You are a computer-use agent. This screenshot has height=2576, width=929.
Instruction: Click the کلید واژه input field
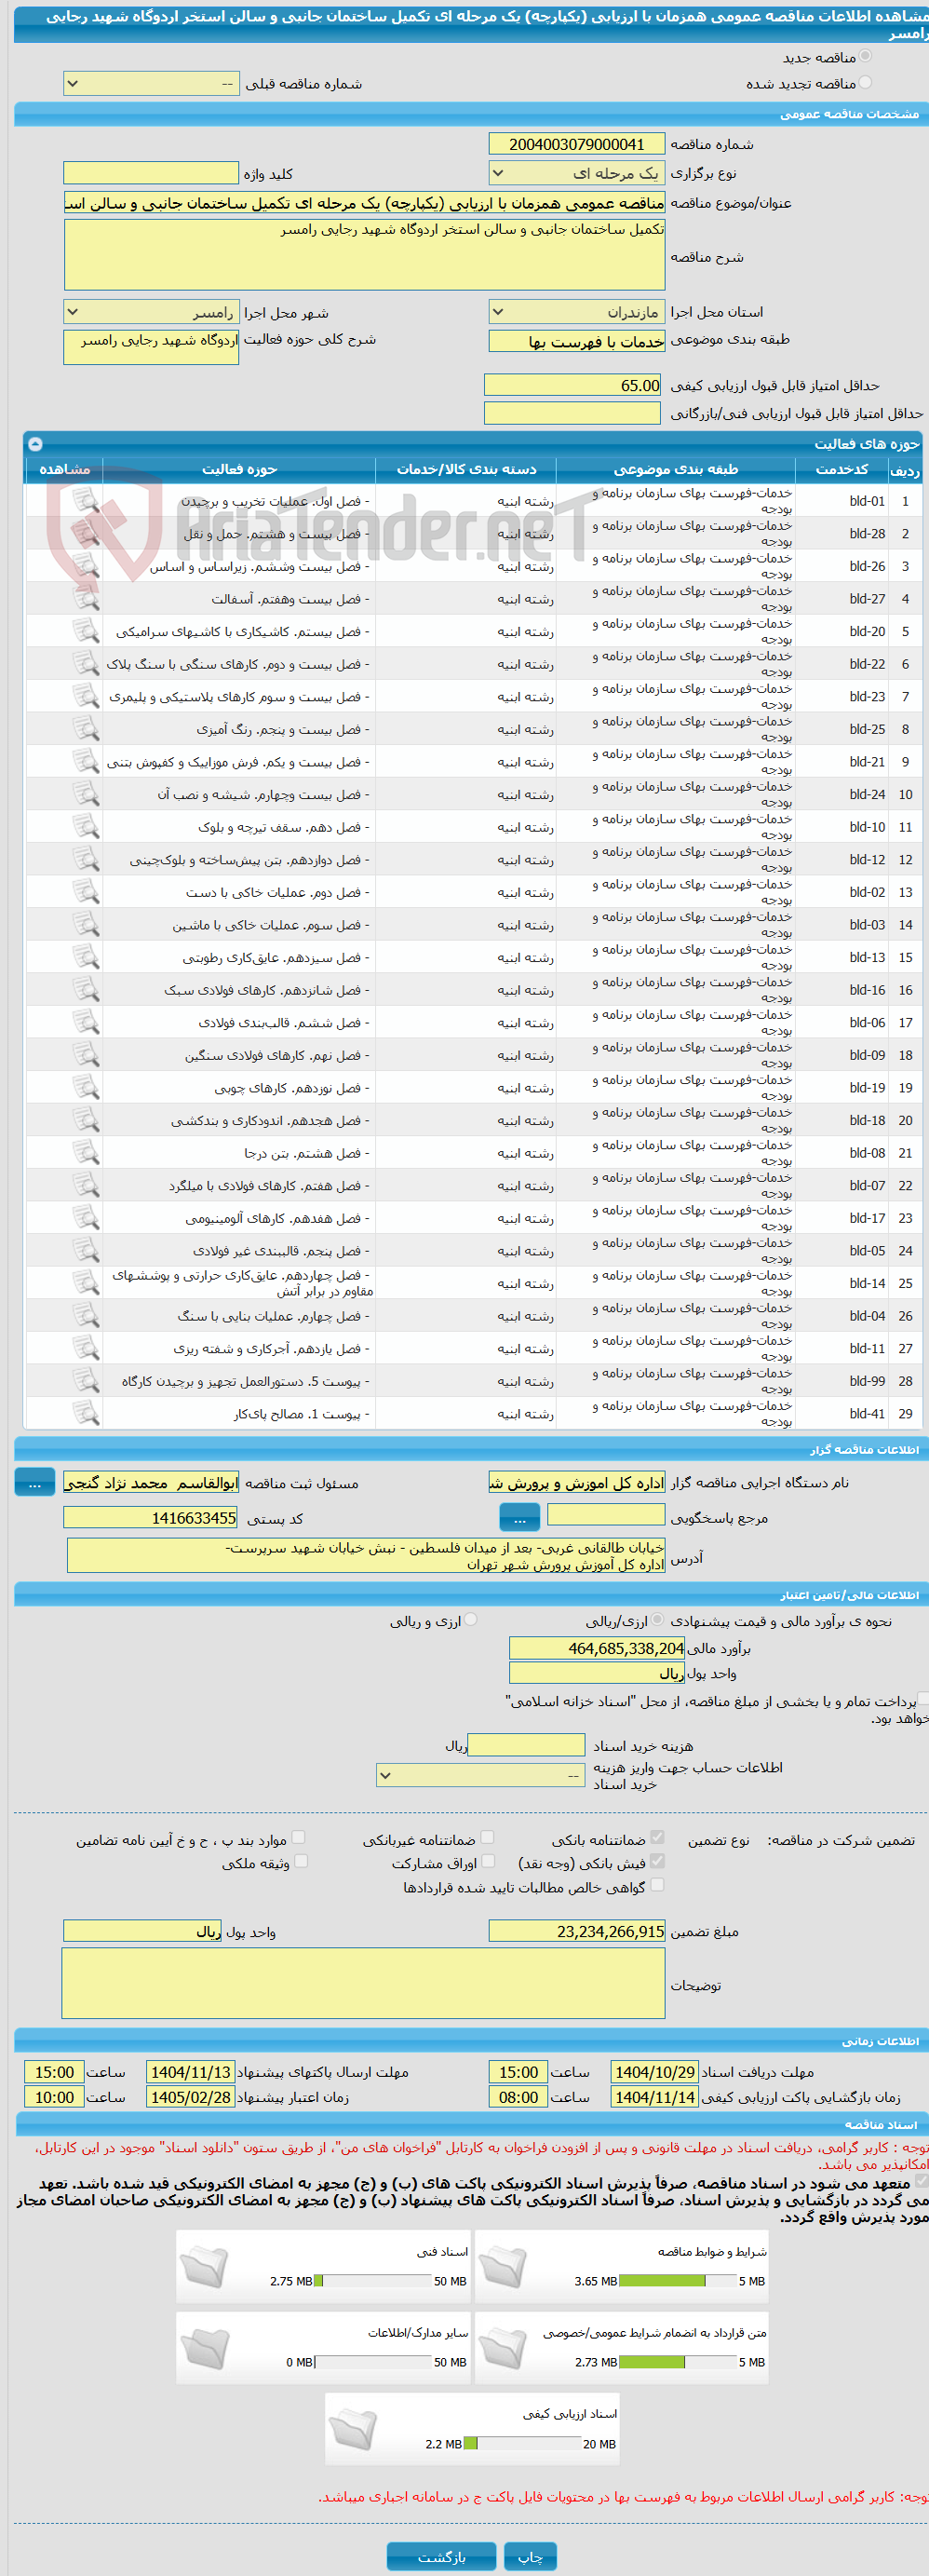151,173
